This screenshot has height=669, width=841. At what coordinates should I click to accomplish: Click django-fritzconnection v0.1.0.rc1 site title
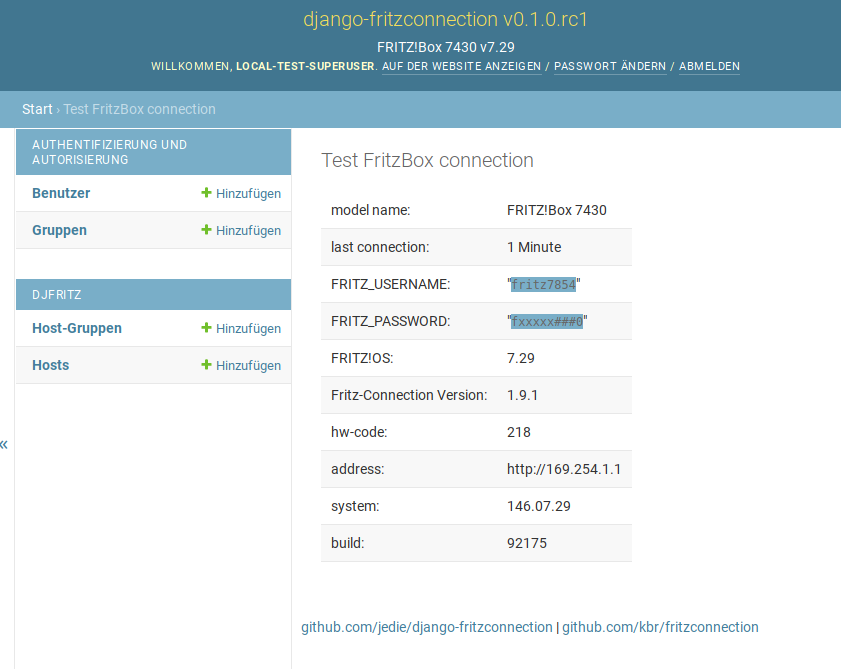coord(445,19)
